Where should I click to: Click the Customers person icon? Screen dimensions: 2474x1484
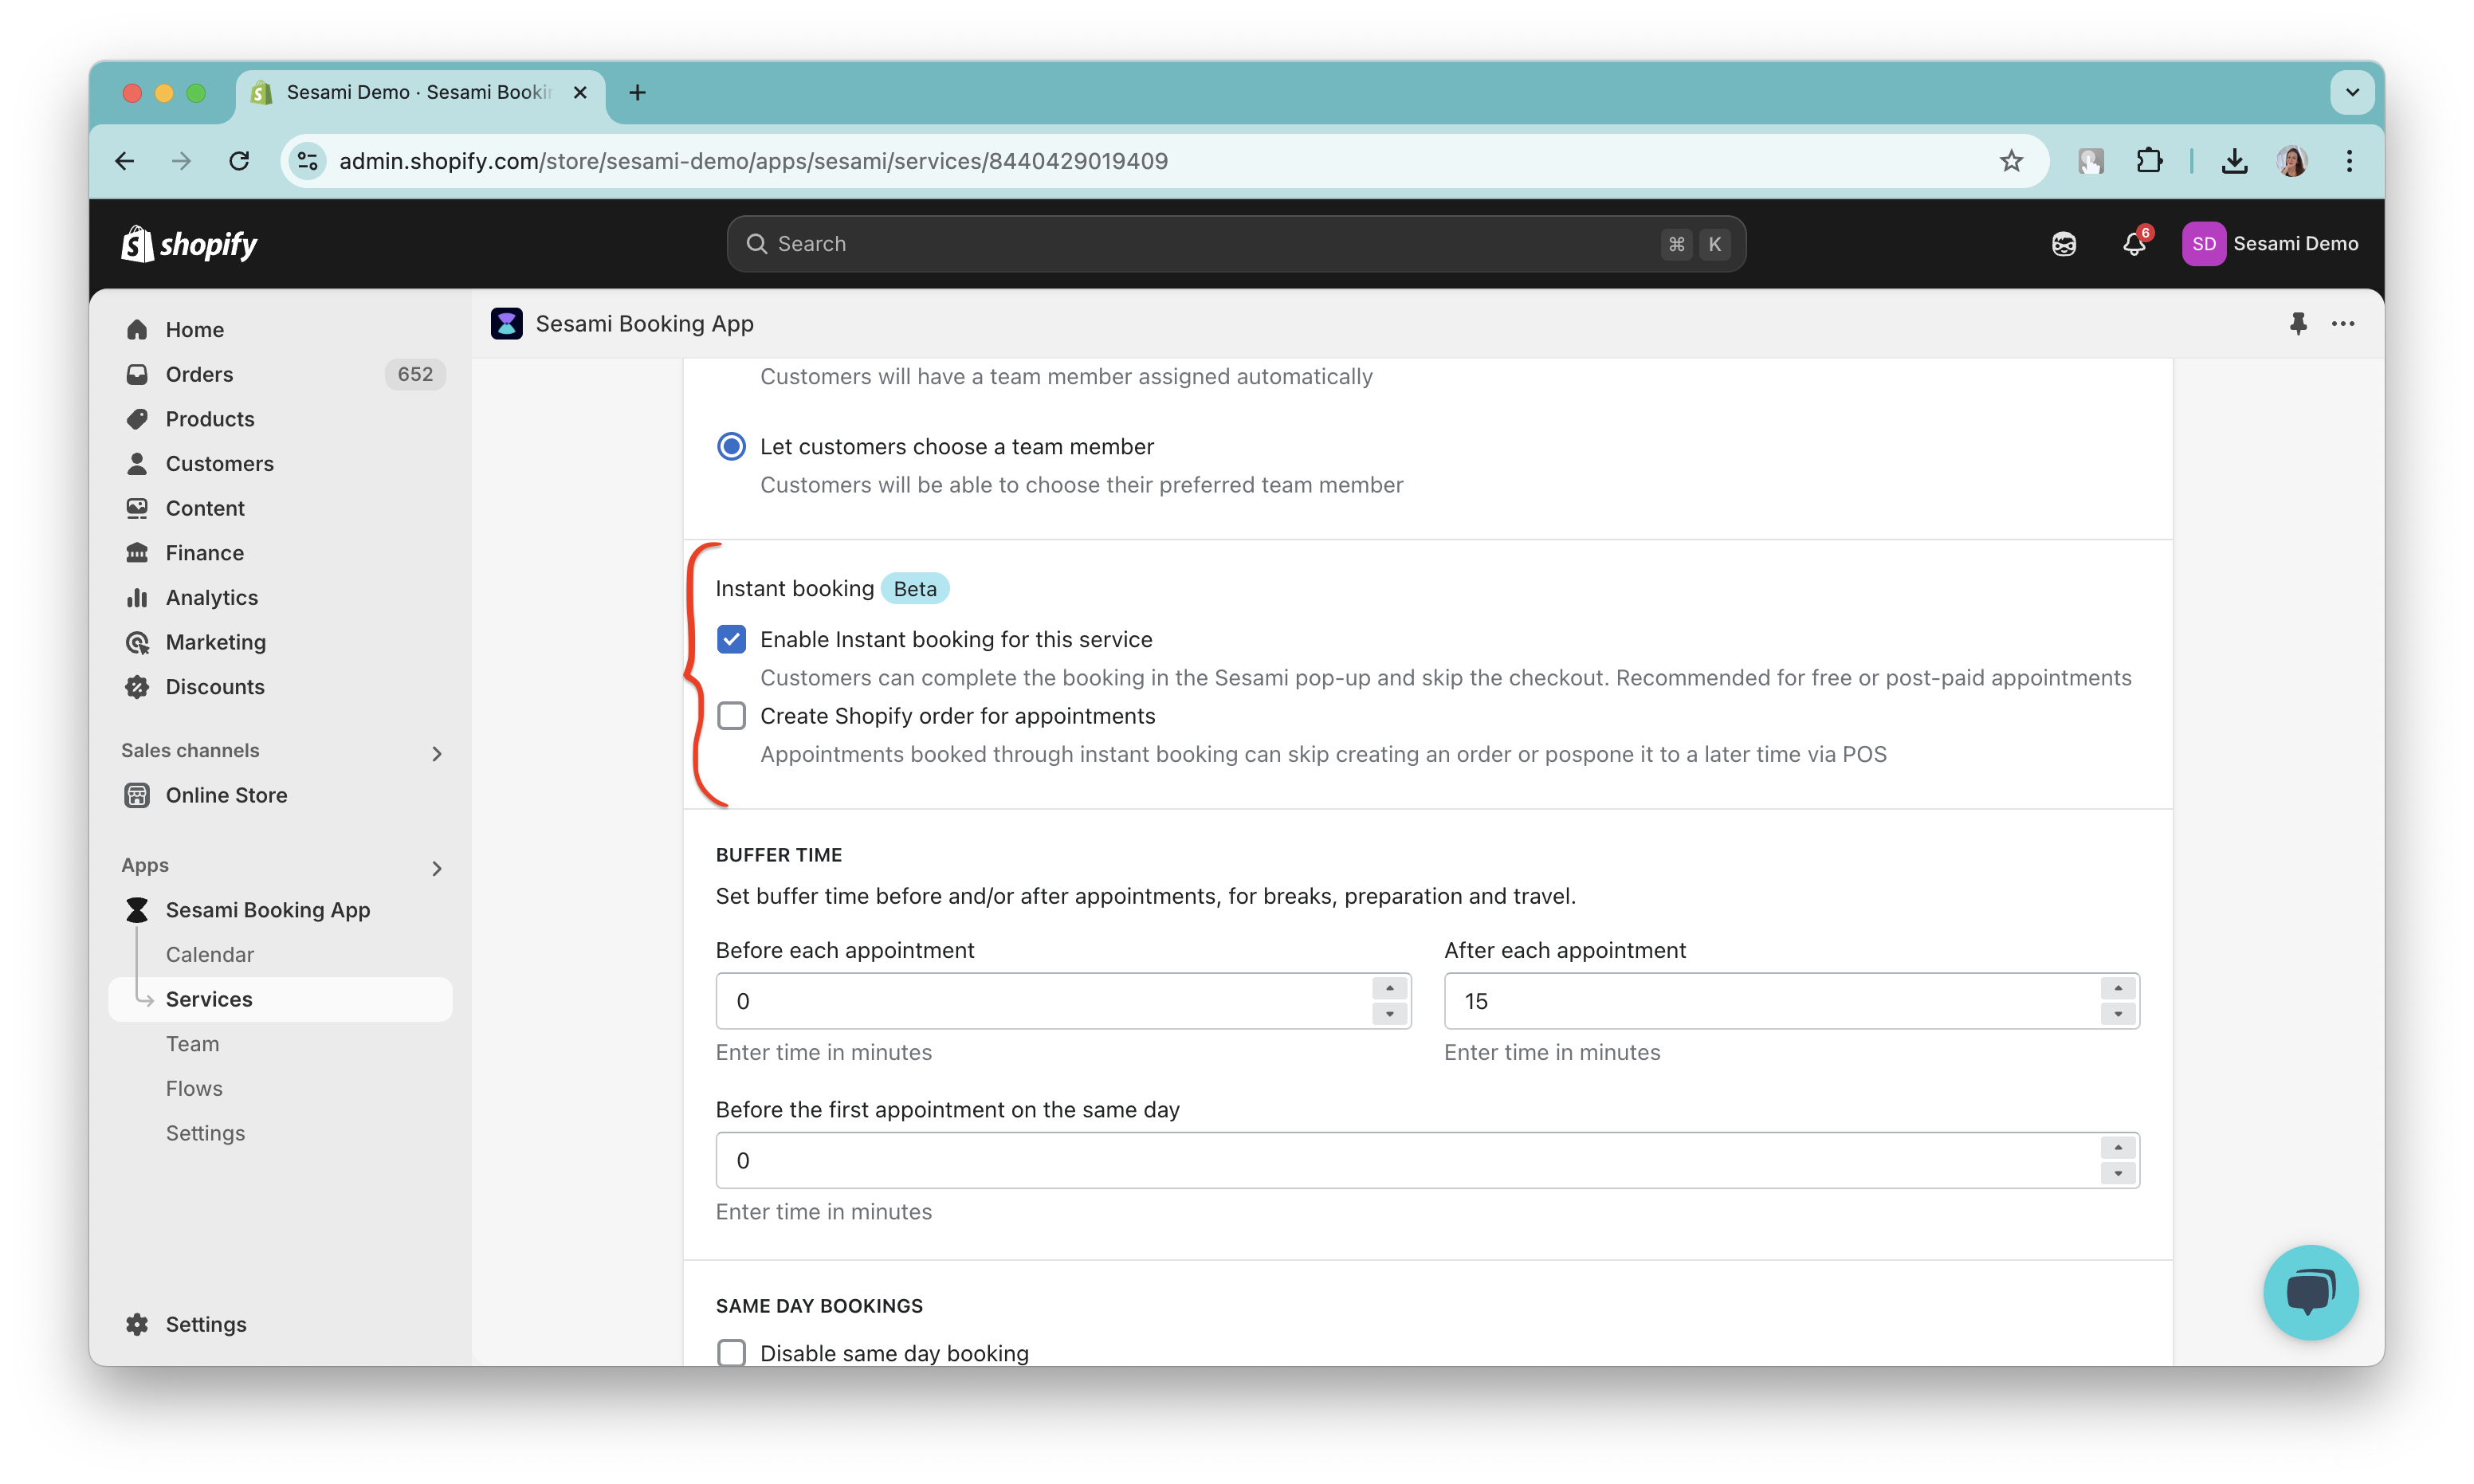[x=137, y=464]
